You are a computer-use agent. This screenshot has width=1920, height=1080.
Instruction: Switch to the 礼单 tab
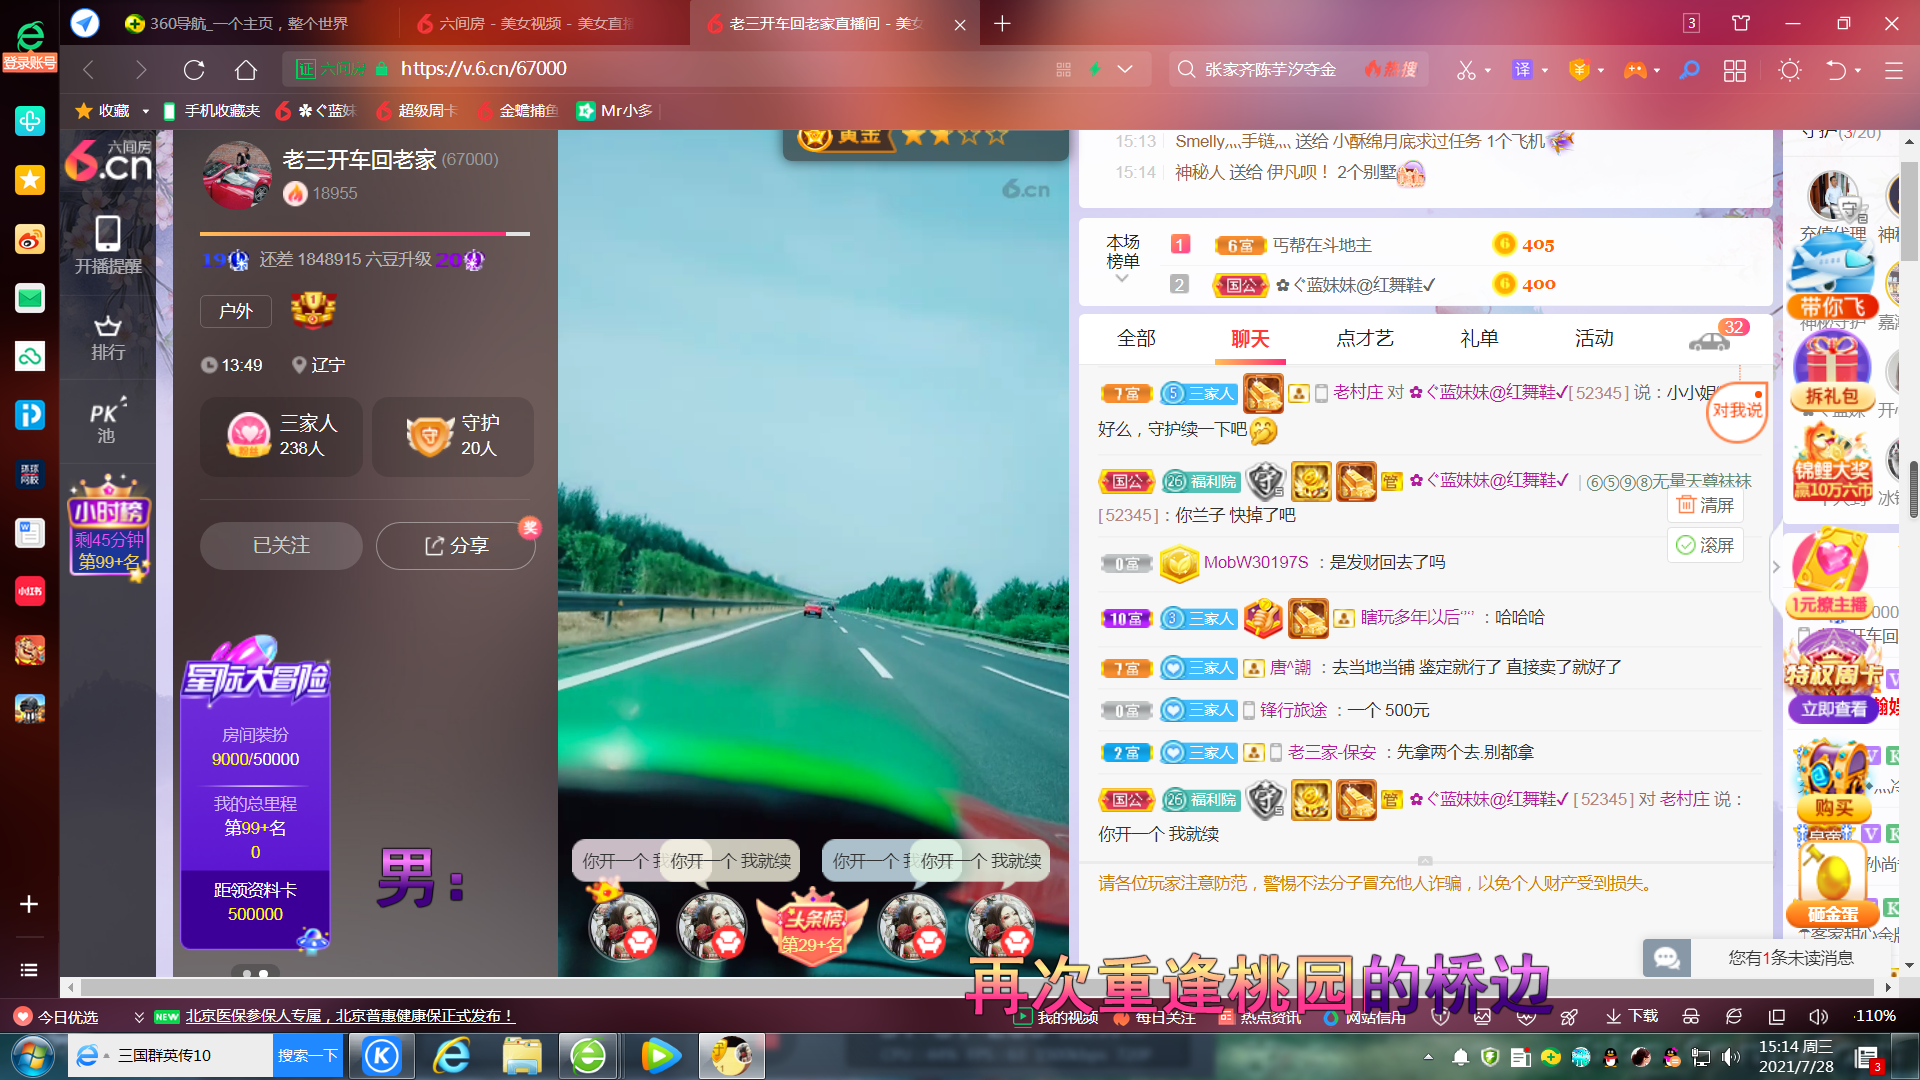[x=1479, y=339]
